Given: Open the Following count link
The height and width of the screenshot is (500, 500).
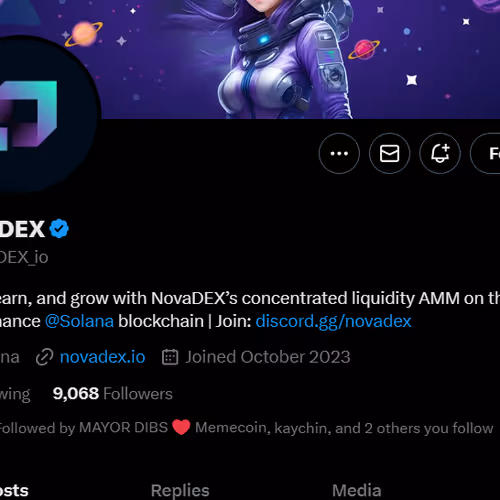Looking at the screenshot, I should click(15, 394).
